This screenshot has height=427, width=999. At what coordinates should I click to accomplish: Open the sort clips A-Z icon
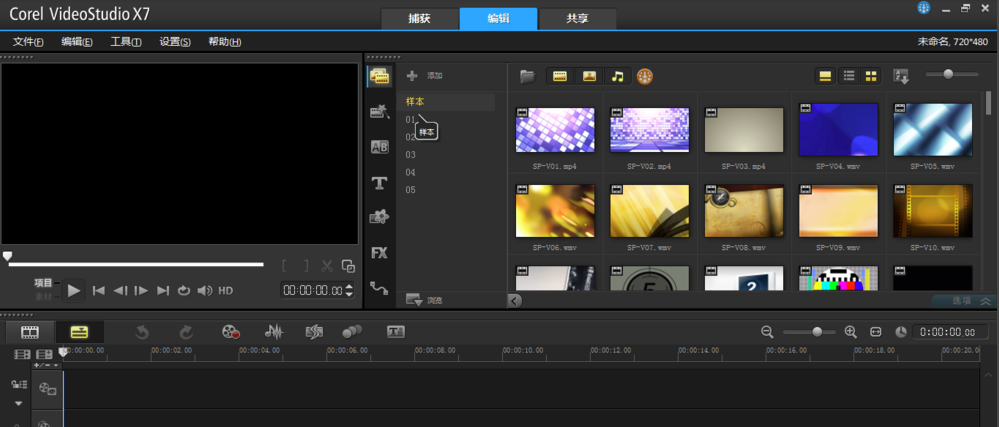[x=901, y=76]
